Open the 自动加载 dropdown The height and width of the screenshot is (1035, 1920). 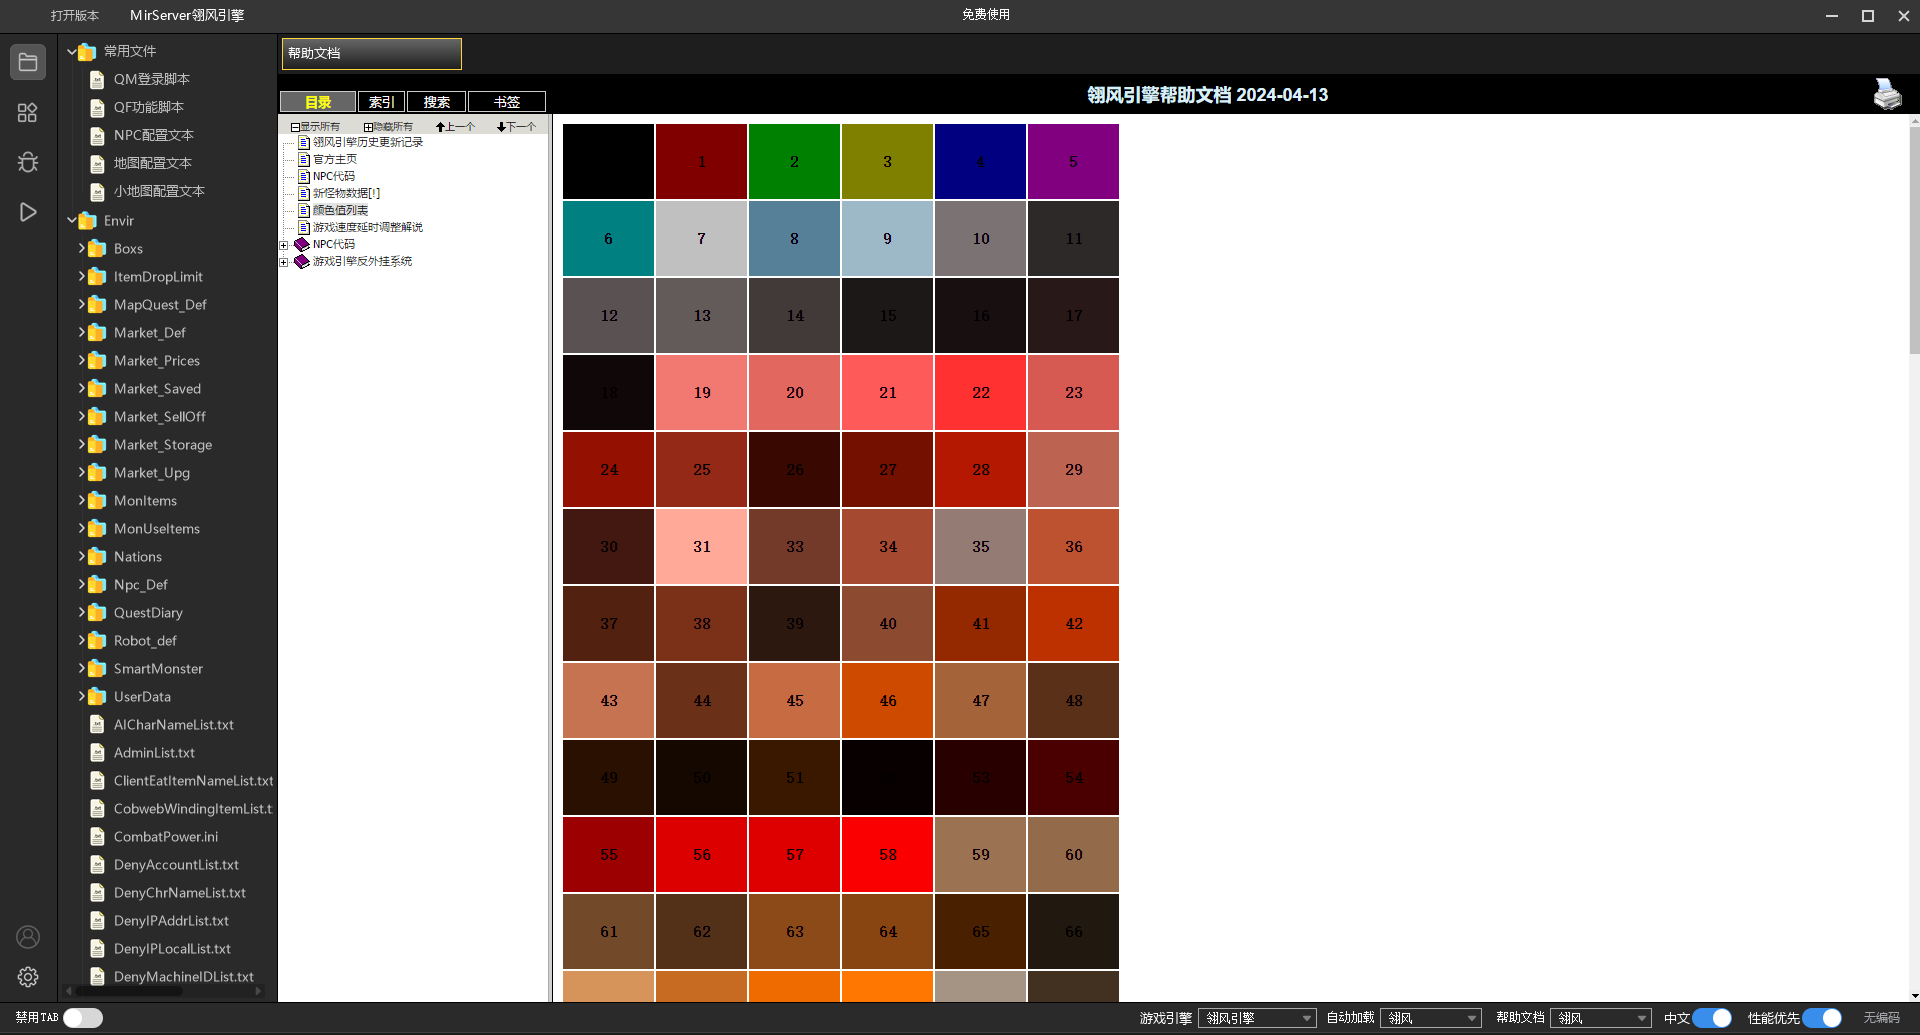click(x=1431, y=1018)
